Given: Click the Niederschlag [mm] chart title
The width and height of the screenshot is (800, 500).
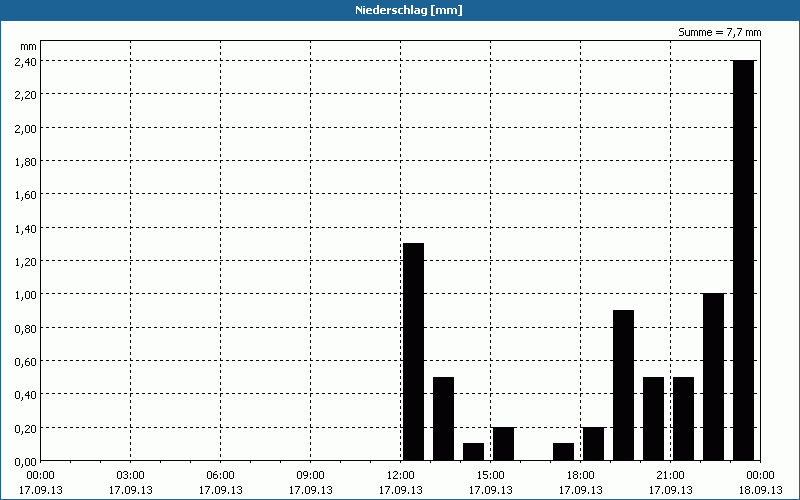Looking at the screenshot, I should click(x=409, y=10).
